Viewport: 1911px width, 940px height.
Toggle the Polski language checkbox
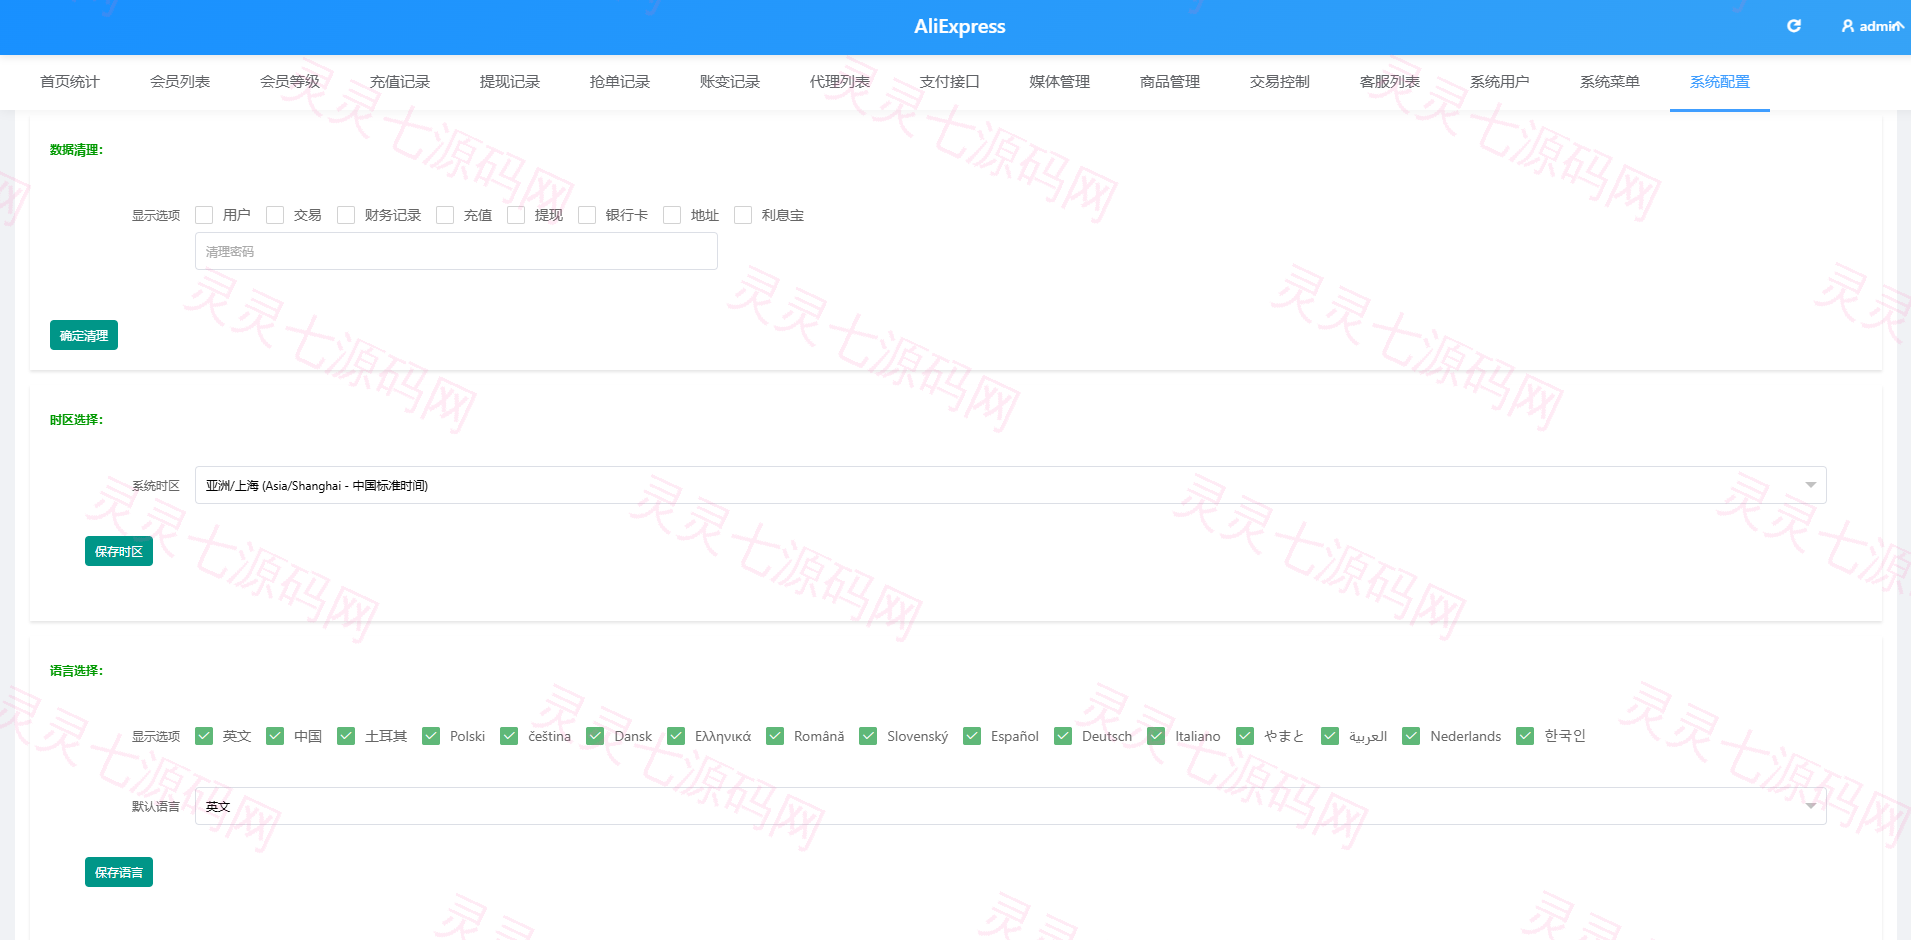(x=431, y=736)
